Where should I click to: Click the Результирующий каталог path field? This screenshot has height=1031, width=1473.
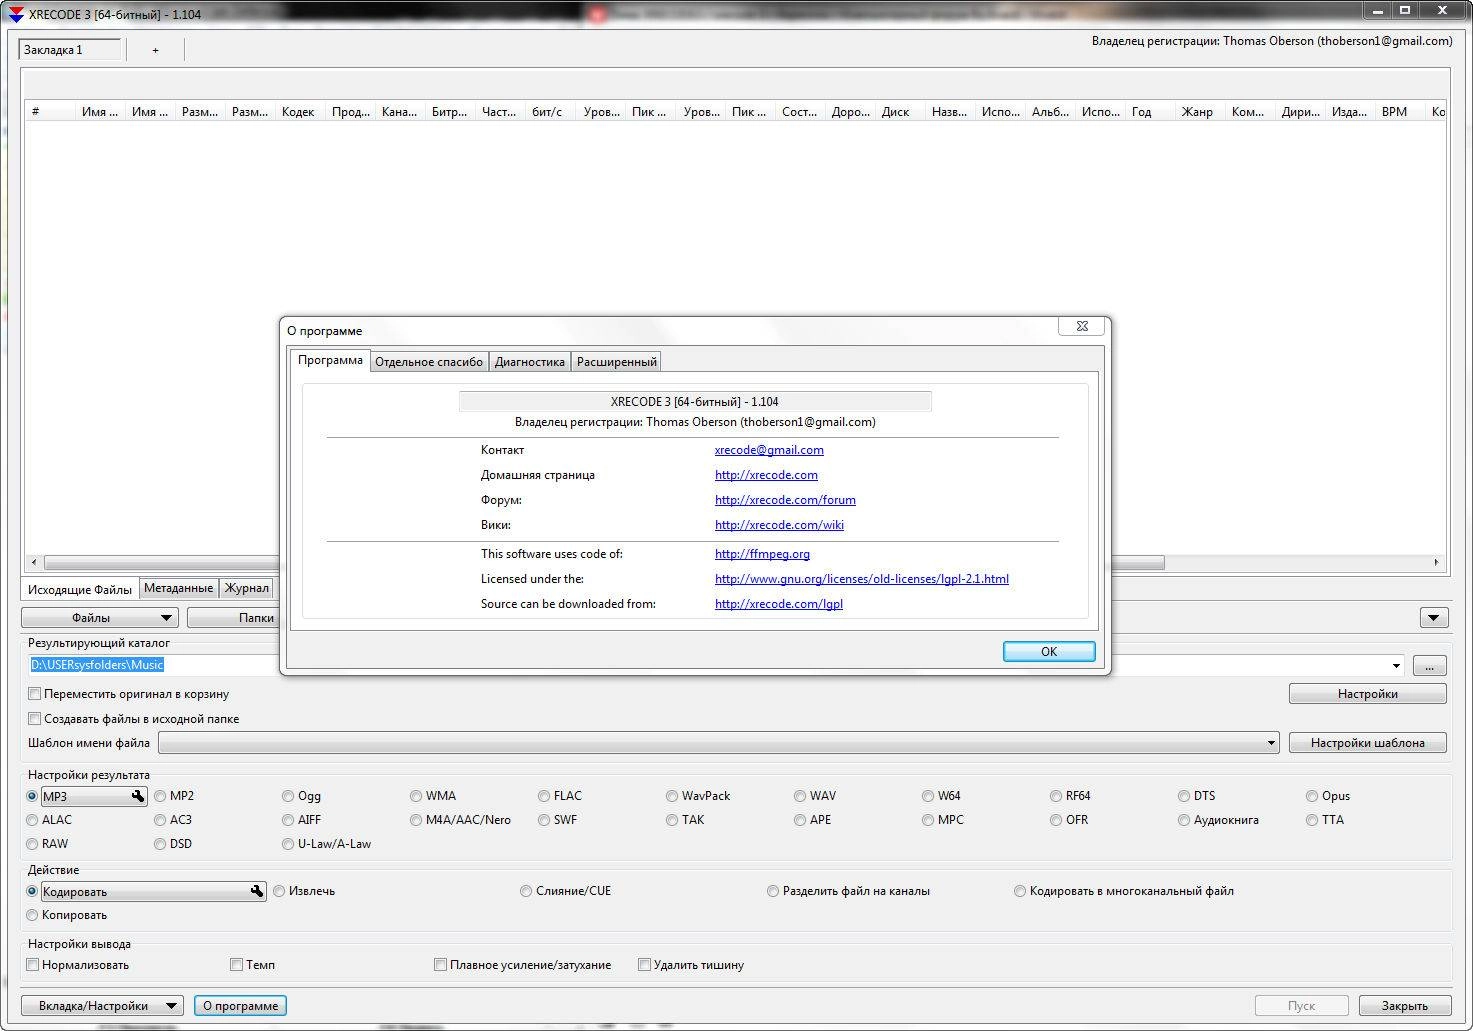coord(707,666)
